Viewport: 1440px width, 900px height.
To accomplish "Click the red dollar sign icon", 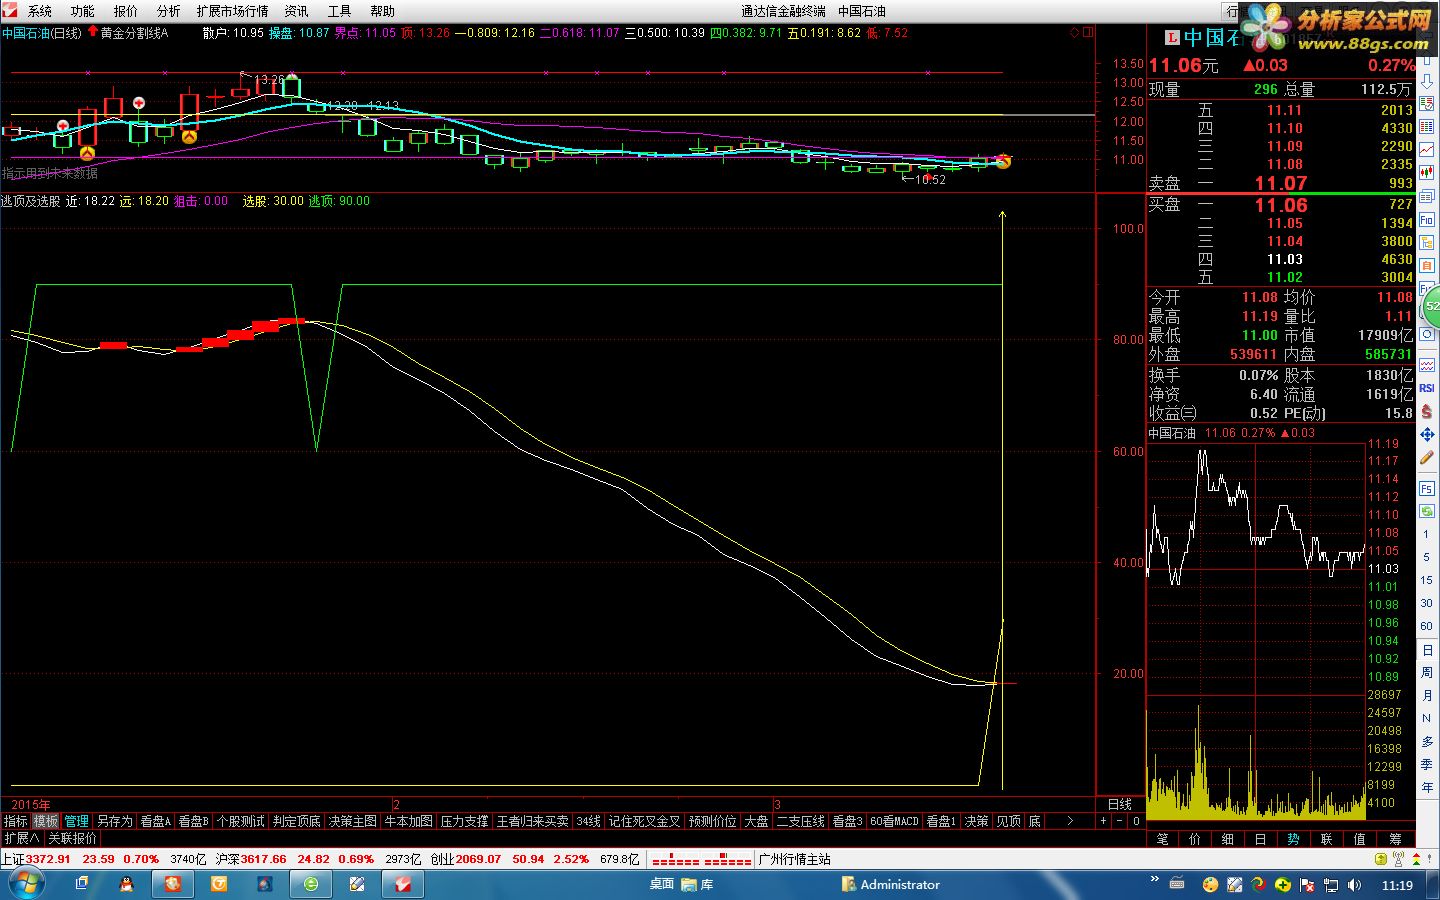I will click(x=1427, y=411).
